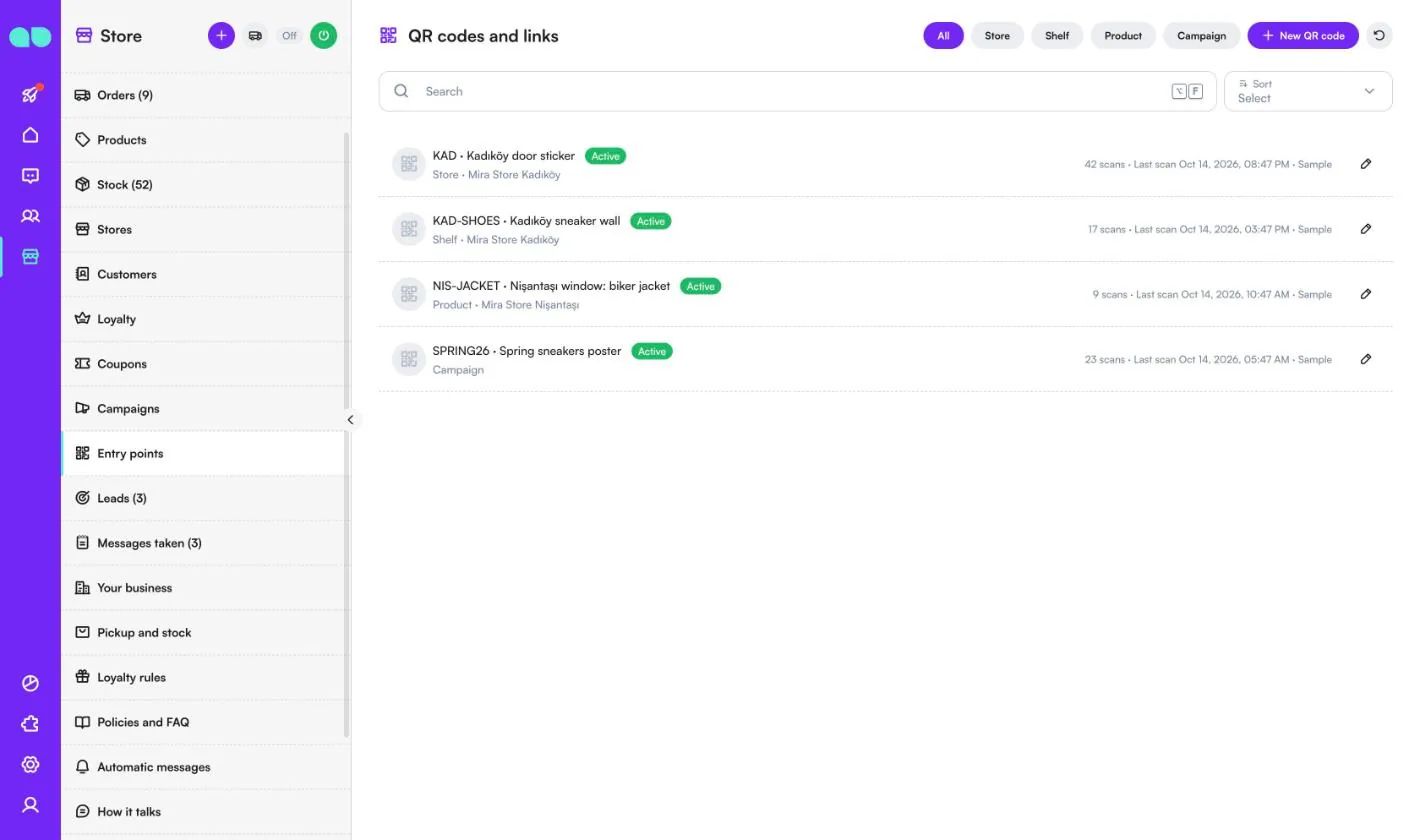Viewport: 1420px width, 840px height.
Task: Click the app logo at top of rail
Action: tap(30, 37)
